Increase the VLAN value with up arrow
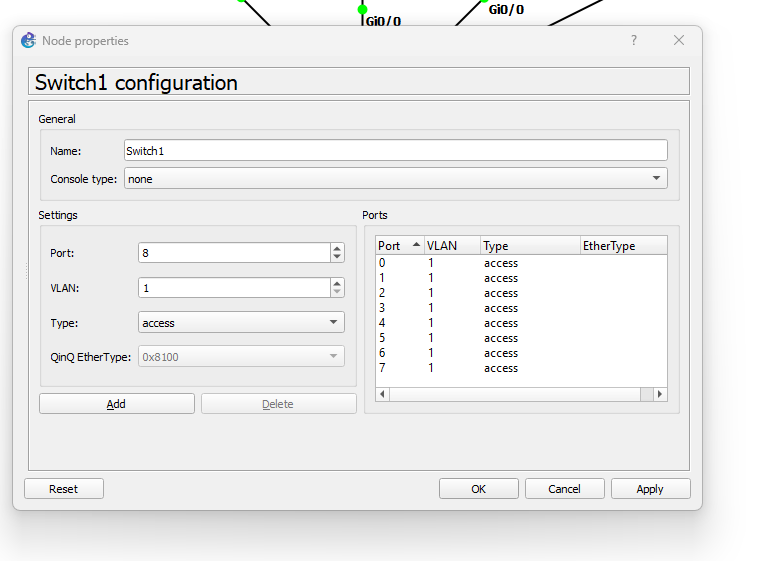This screenshot has height=561, width=768. point(337,283)
